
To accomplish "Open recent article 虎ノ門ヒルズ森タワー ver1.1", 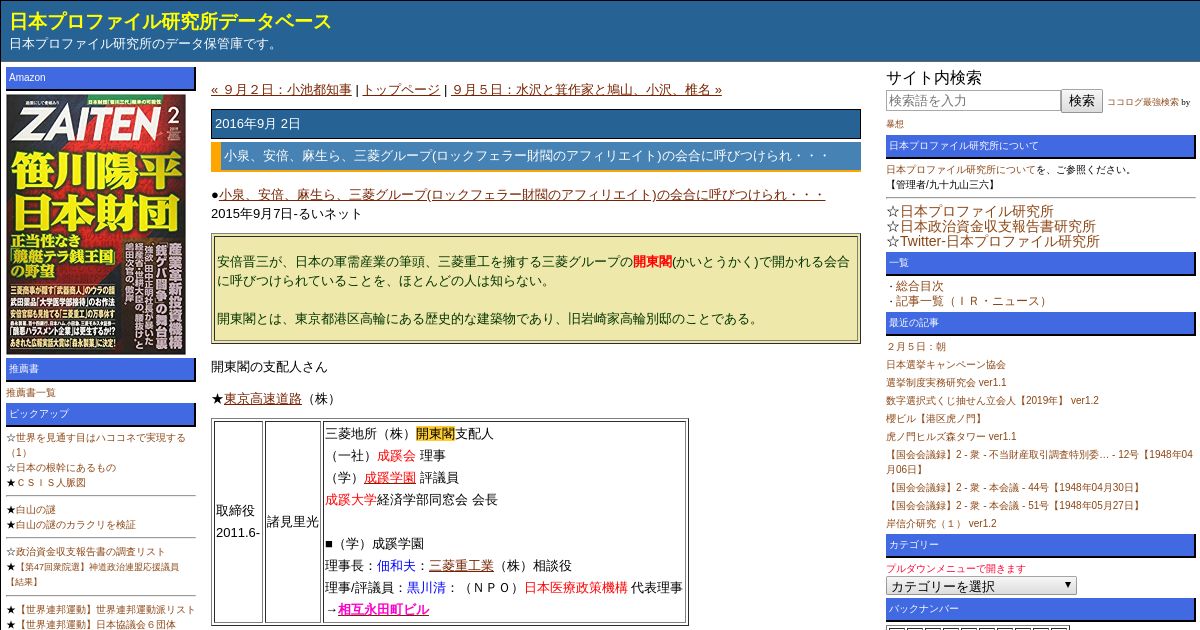I will 951,437.
